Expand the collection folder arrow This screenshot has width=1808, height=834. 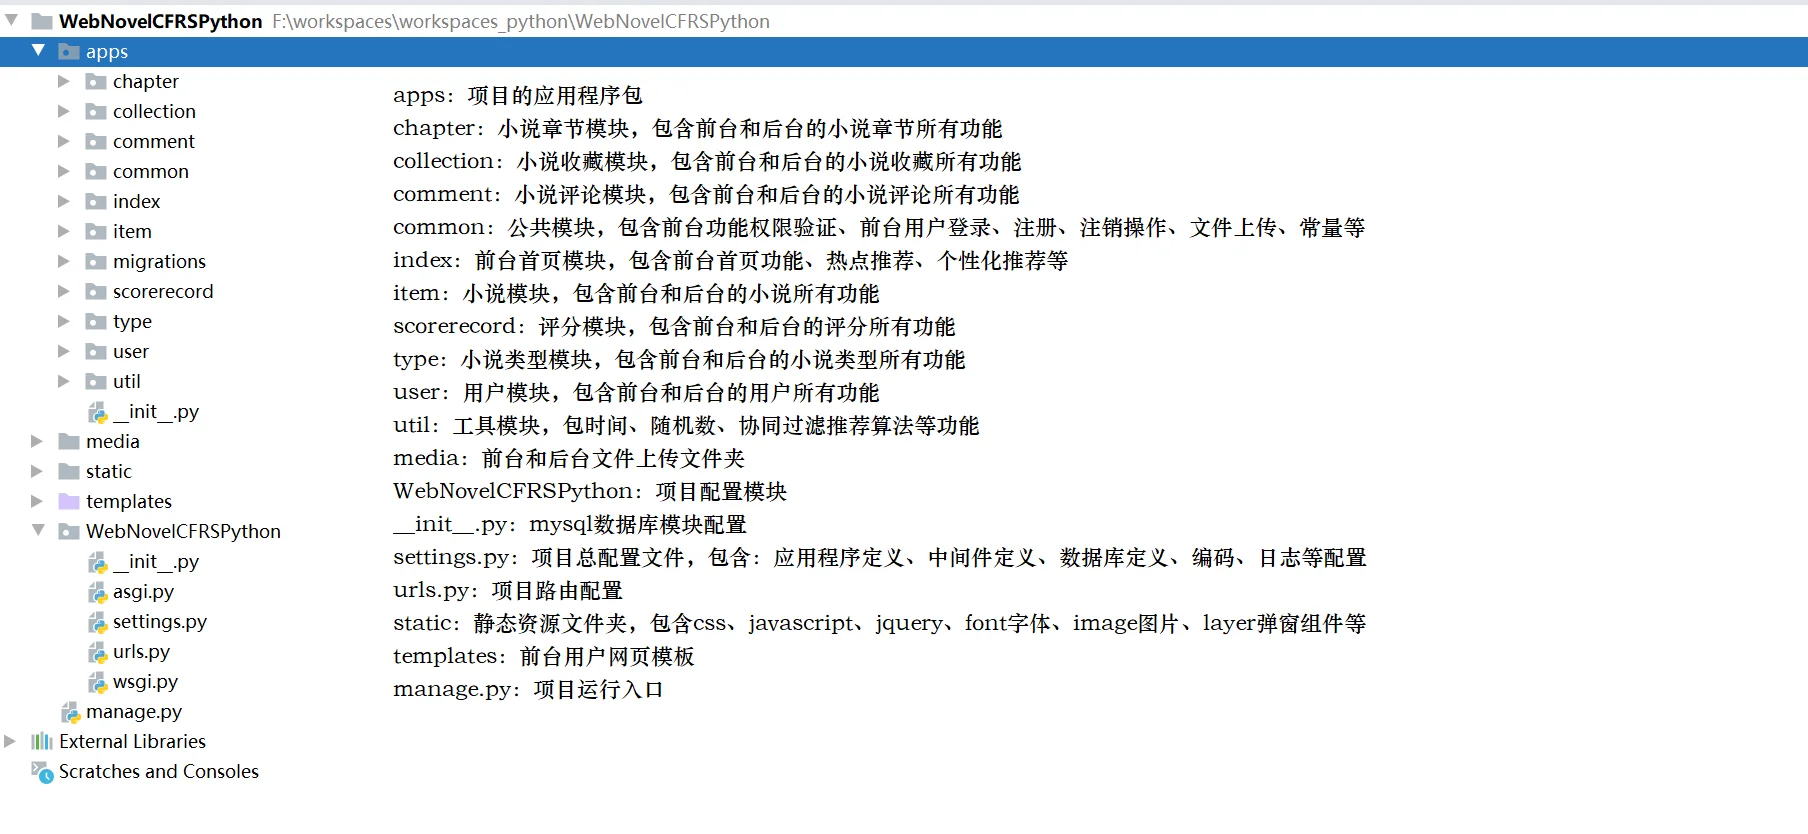(64, 111)
